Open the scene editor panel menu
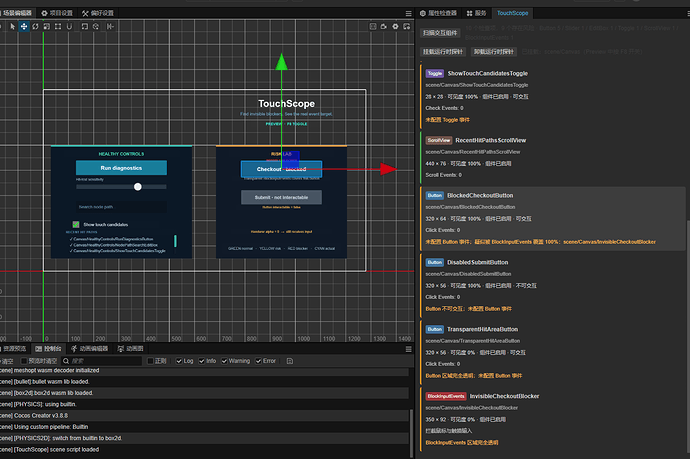690x459 pixels. pyautogui.click(x=408, y=14)
